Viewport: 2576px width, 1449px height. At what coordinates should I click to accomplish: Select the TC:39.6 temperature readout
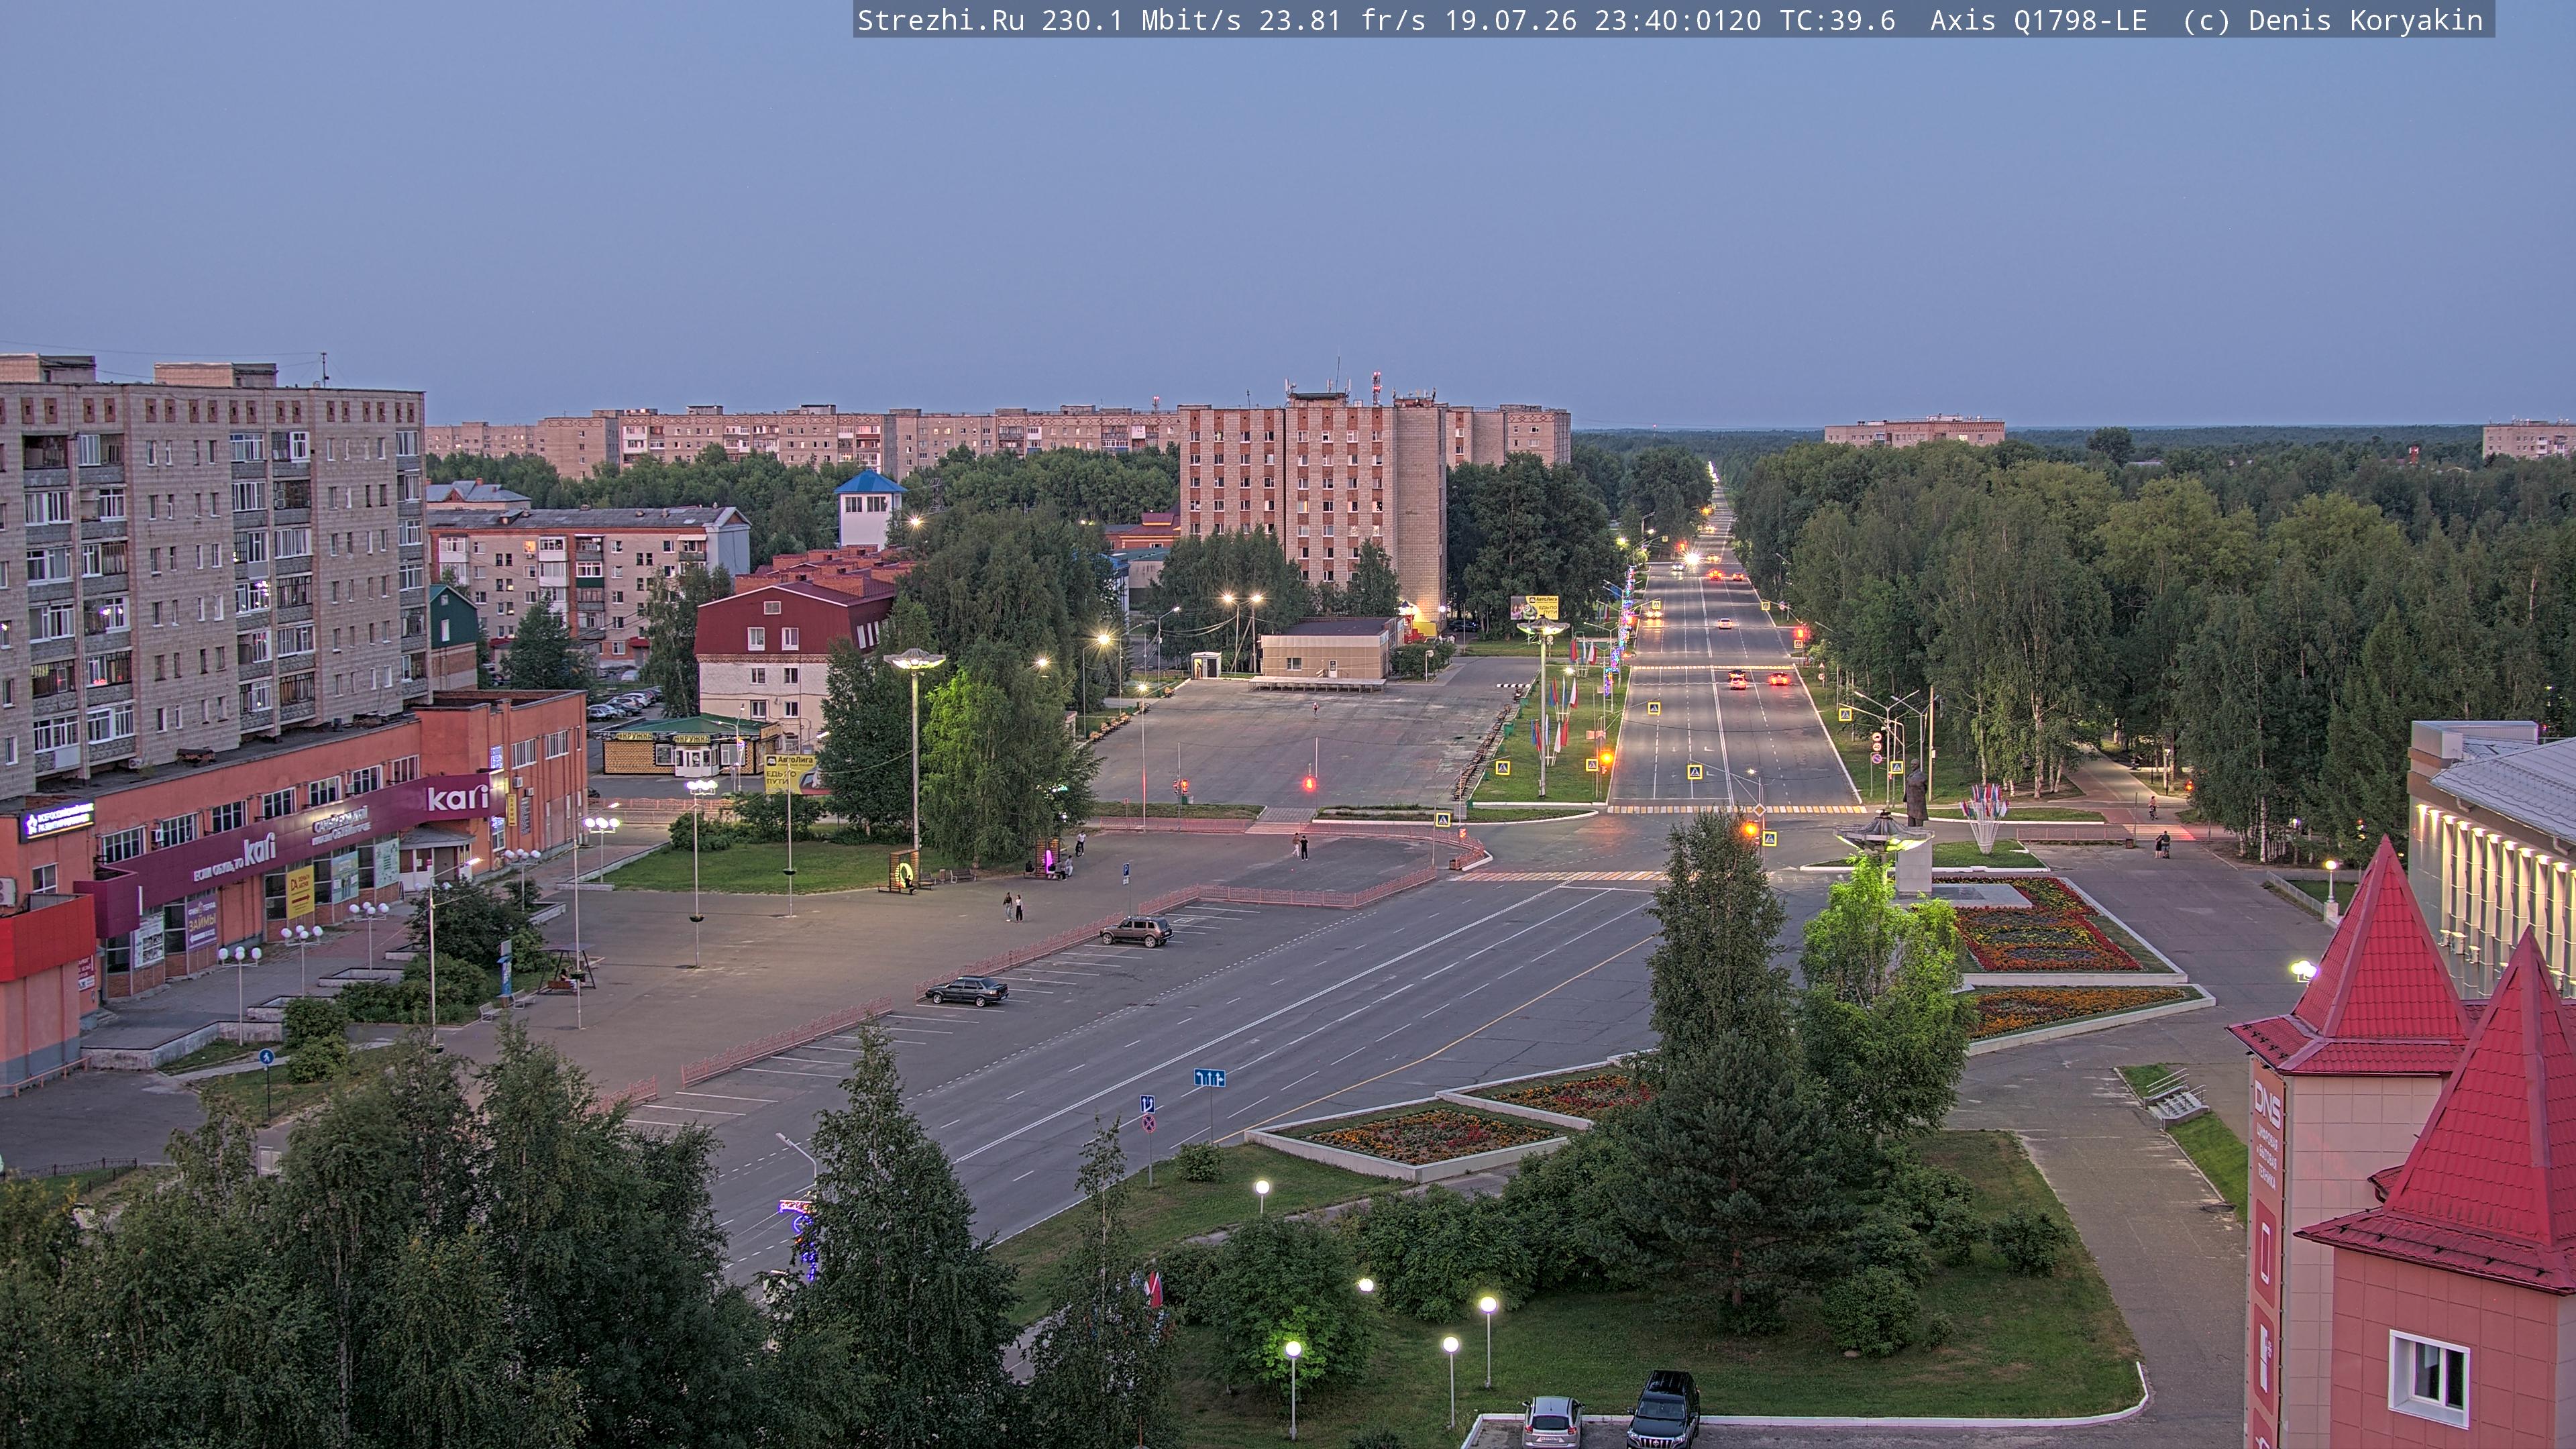[1838, 21]
